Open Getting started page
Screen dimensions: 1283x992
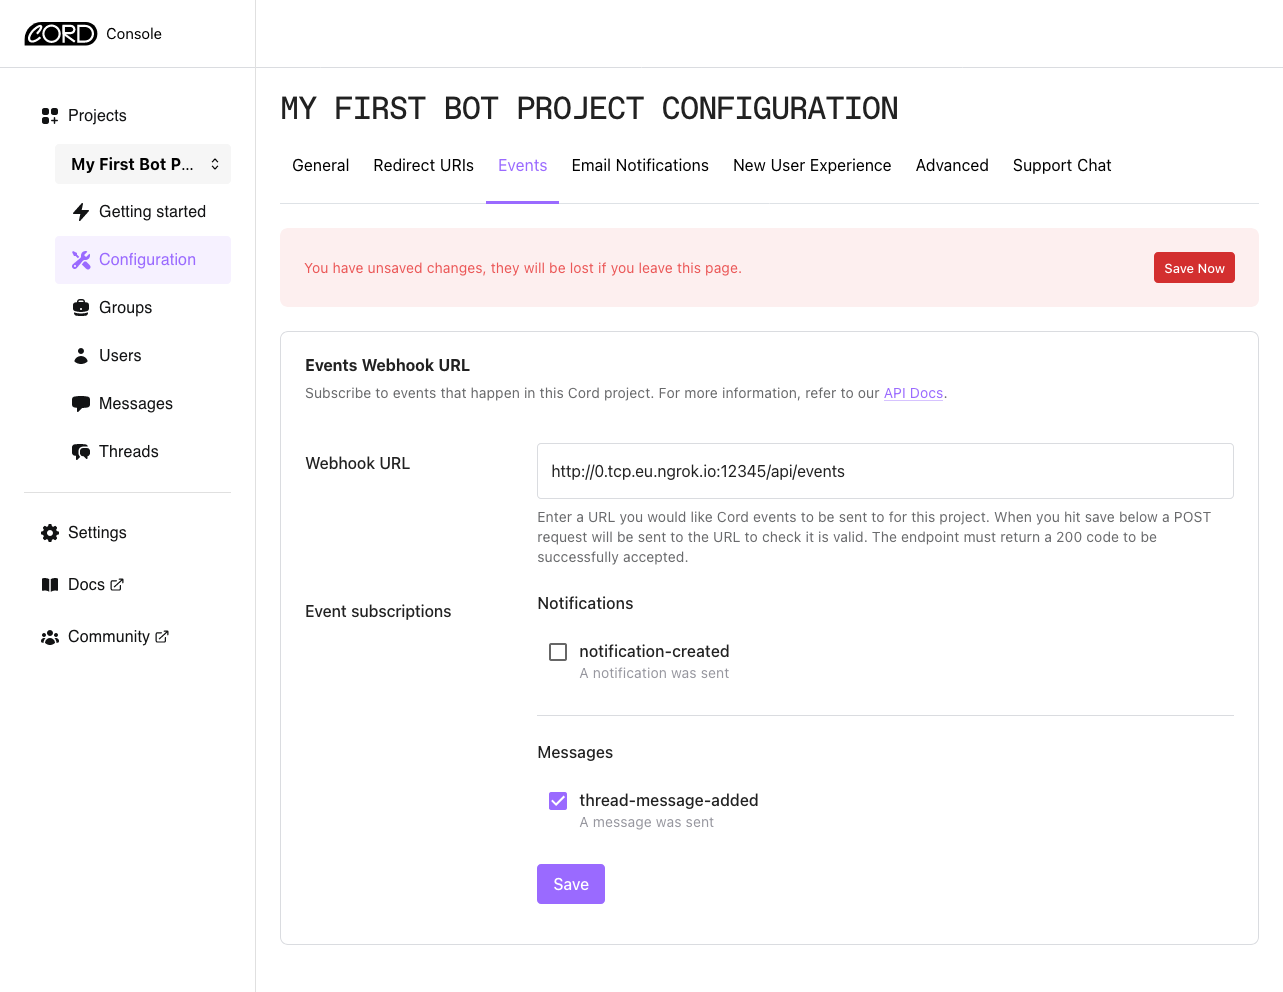tap(143, 212)
